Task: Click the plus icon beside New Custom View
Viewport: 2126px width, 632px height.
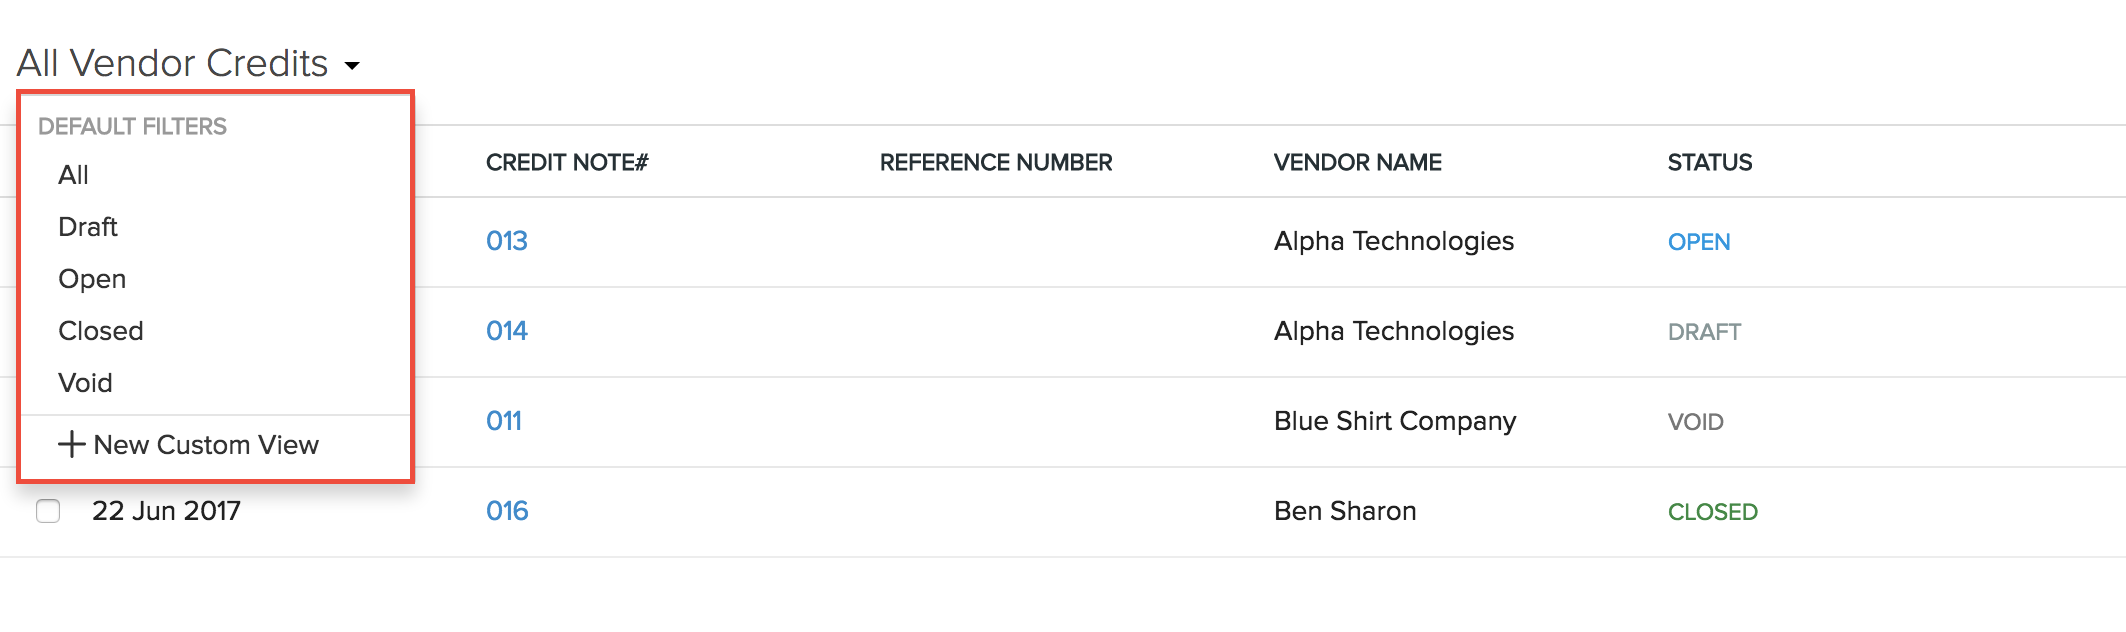Action: (71, 445)
